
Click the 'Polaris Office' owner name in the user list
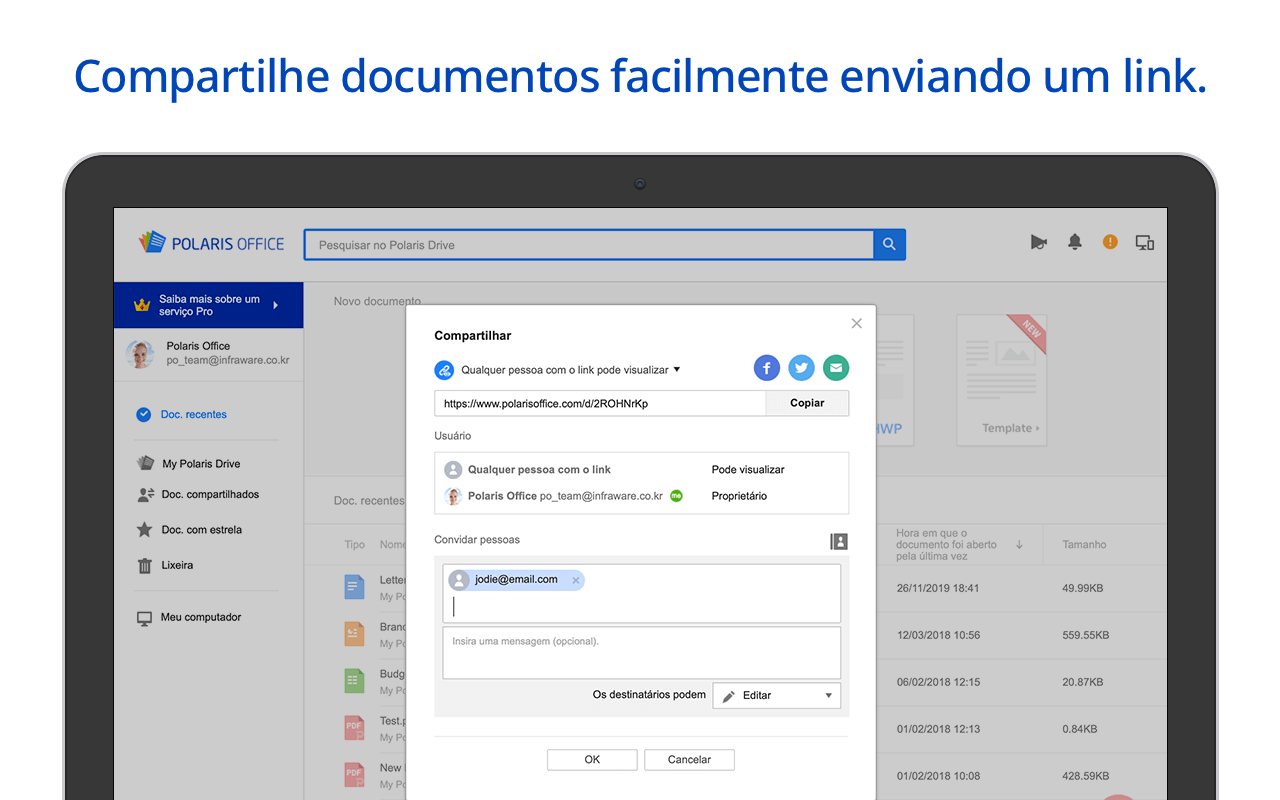point(502,496)
